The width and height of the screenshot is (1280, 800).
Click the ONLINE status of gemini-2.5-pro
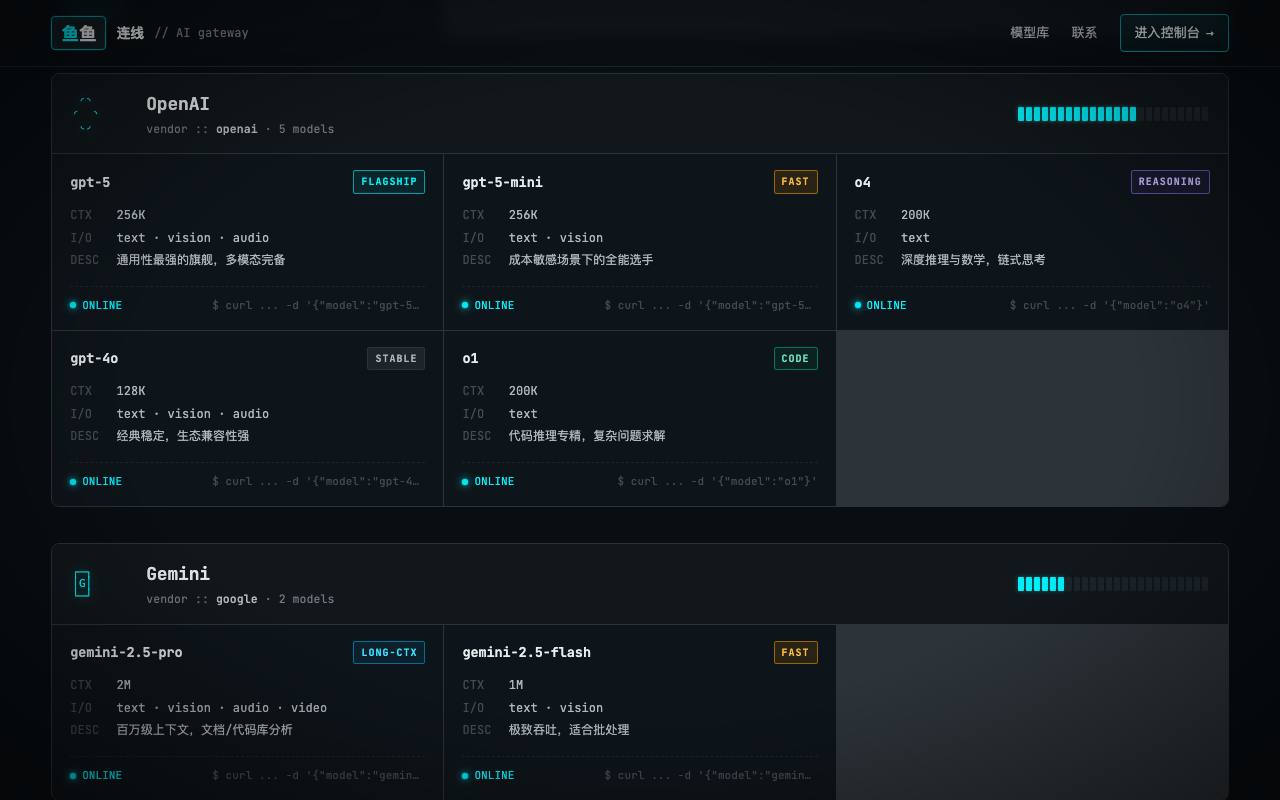tap(96, 775)
